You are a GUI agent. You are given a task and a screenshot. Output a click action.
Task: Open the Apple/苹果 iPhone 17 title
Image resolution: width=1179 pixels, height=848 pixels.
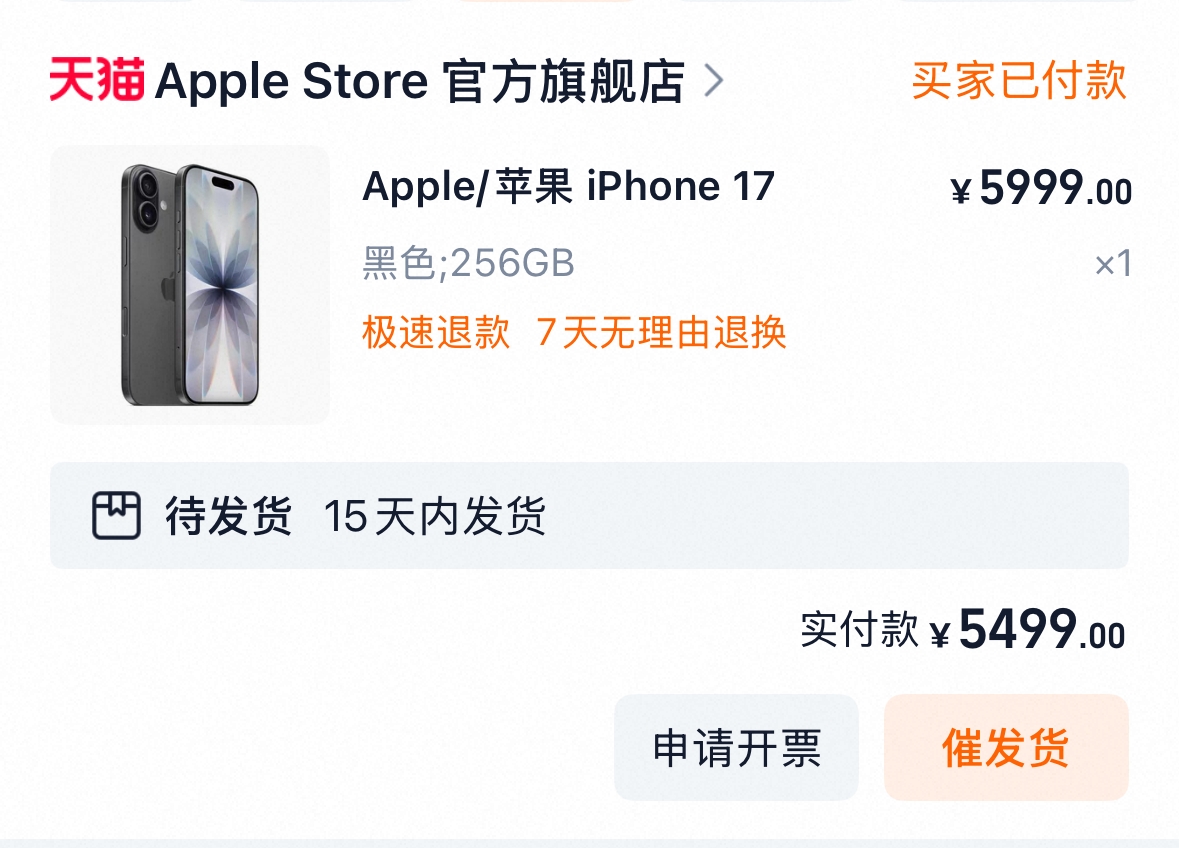pyautogui.click(x=568, y=186)
